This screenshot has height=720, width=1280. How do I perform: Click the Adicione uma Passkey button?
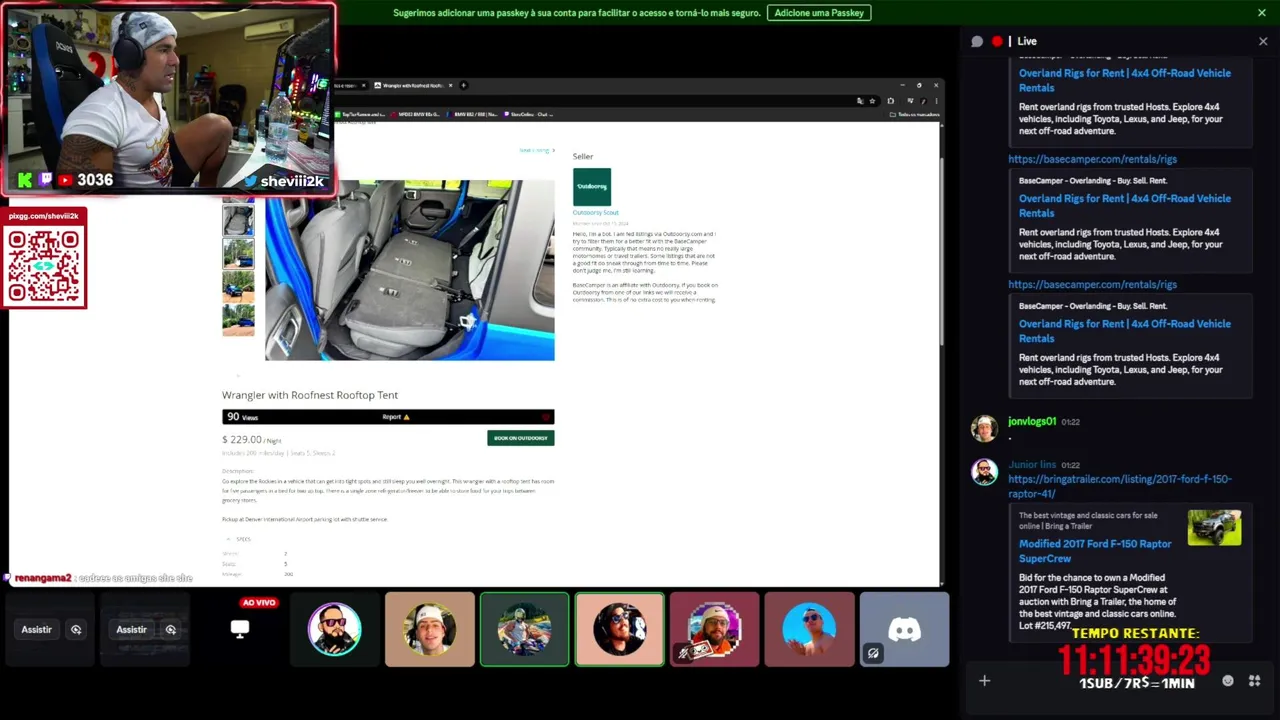click(x=819, y=13)
